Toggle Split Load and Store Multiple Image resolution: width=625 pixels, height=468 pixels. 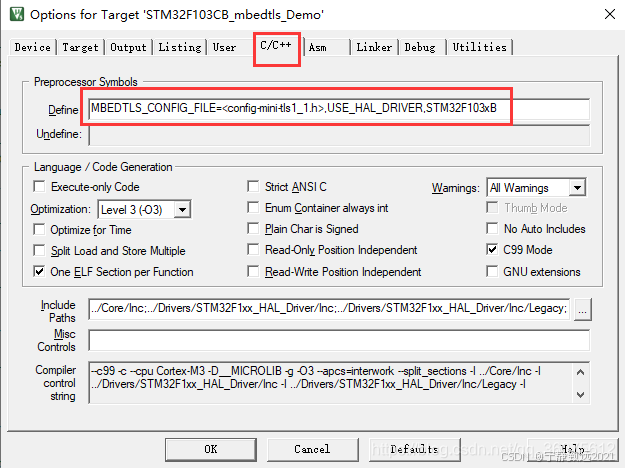coord(39,250)
